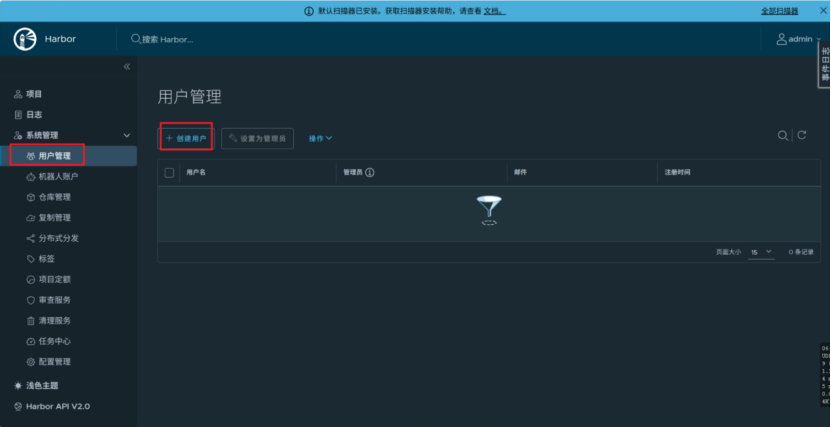Viewport: 831px width, 427px height.
Task: Click the users icon beside 用户管理
Action: coord(31,156)
